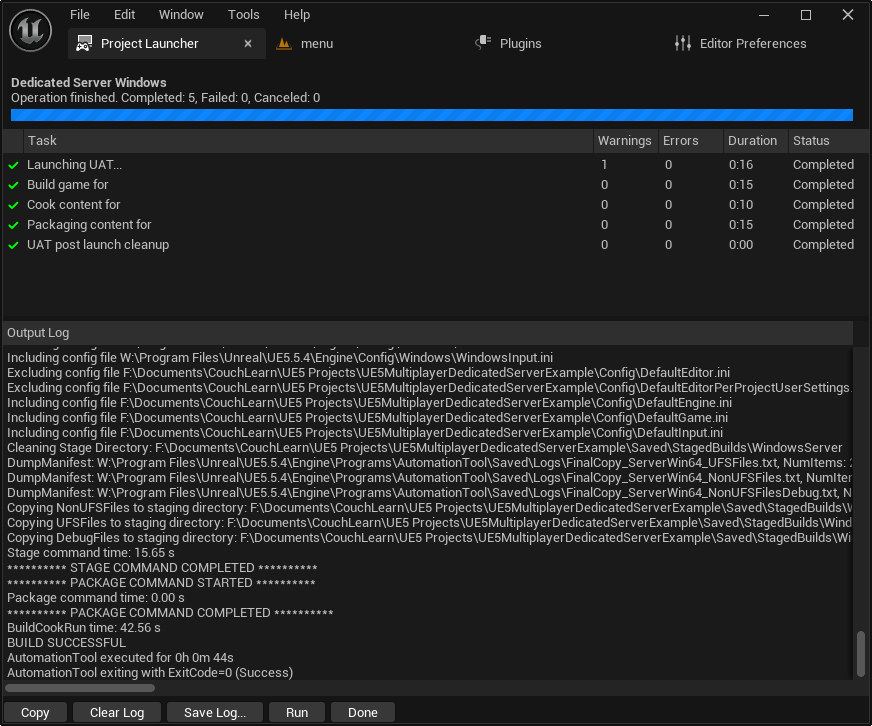Click the Unreal Engine logo icon

pyautogui.click(x=31, y=31)
